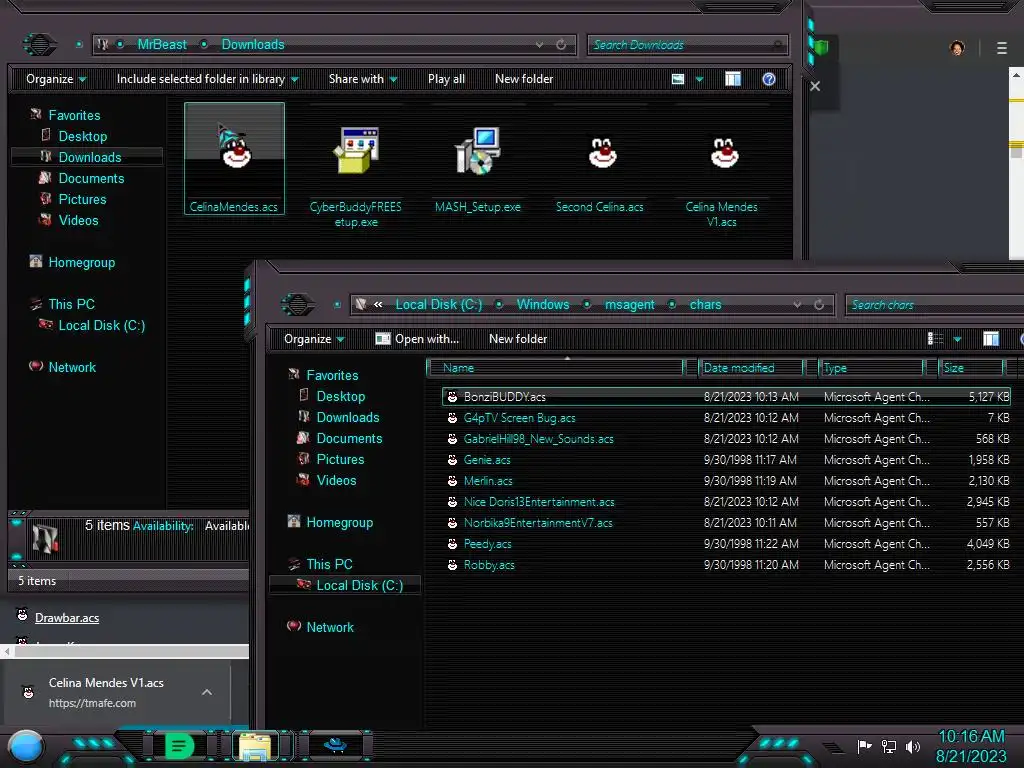Refresh the chars folder address bar
The height and width of the screenshot is (768, 1024).
click(819, 304)
